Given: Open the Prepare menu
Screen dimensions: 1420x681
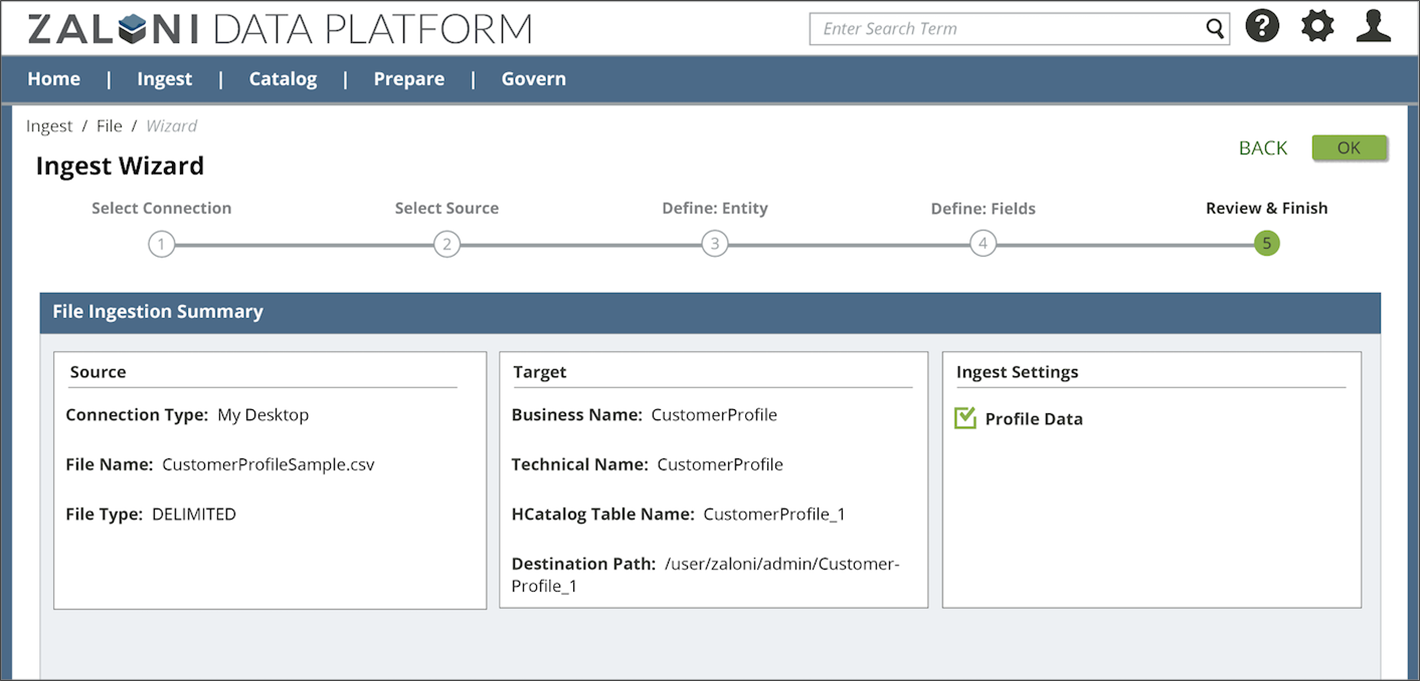Looking at the screenshot, I should point(409,79).
